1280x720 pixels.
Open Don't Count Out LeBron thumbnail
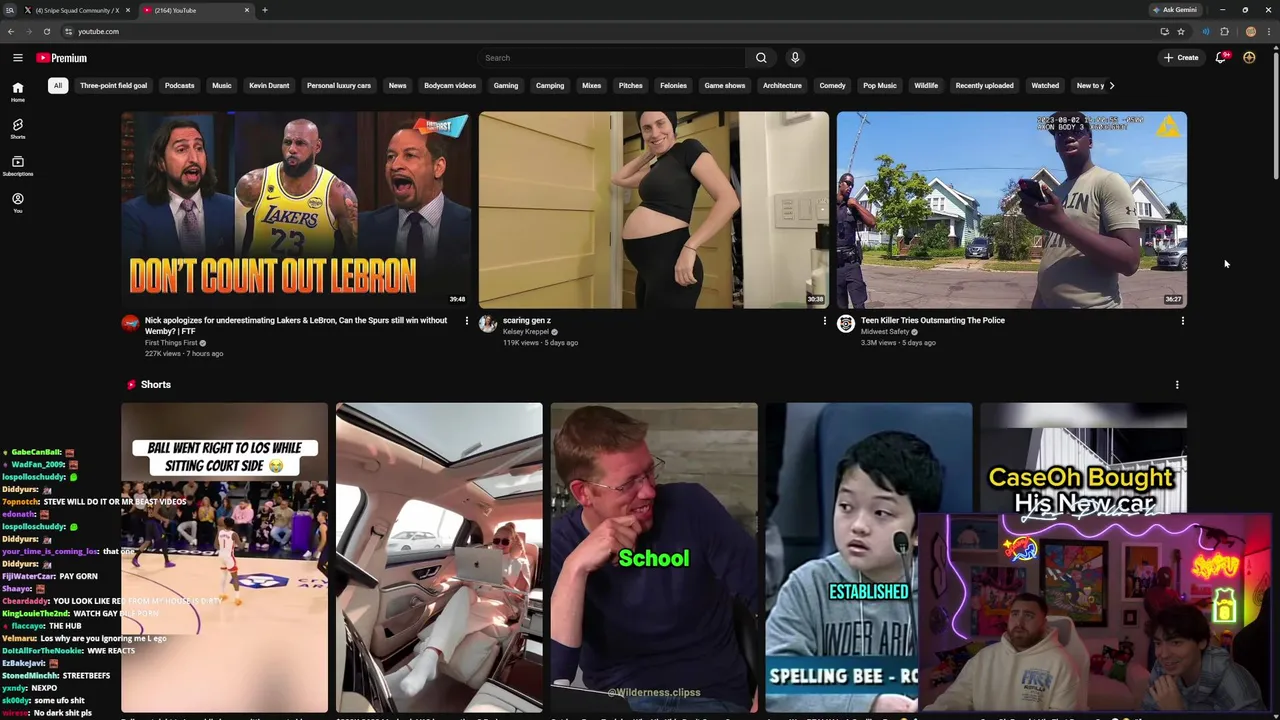pyautogui.click(x=296, y=210)
